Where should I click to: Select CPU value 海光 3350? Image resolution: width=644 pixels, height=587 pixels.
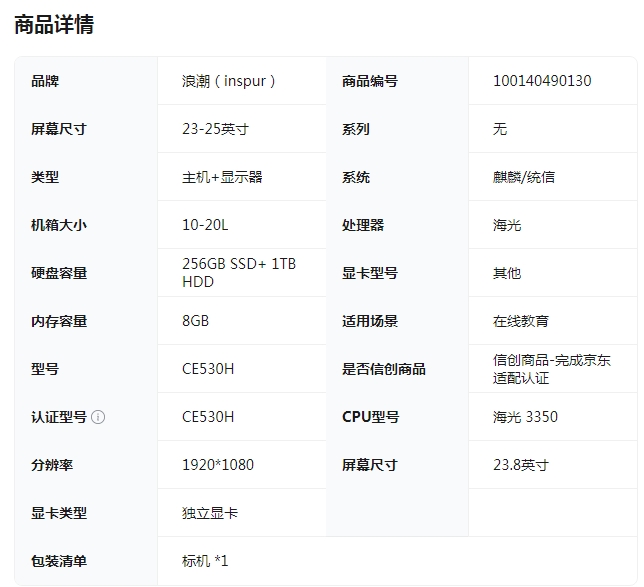525,417
